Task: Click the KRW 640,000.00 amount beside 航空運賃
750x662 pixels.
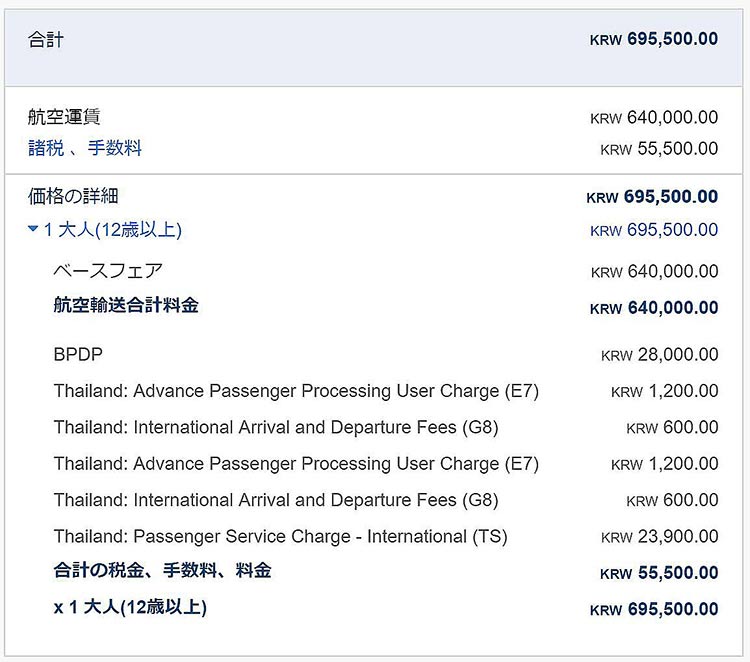Action: [x=654, y=117]
